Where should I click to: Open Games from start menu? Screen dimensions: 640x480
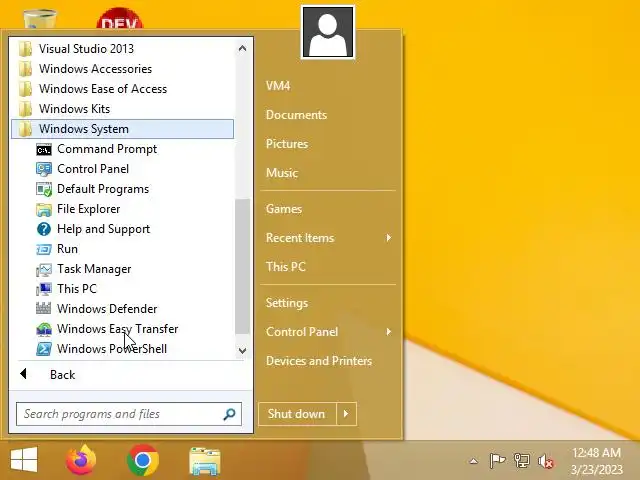284,209
